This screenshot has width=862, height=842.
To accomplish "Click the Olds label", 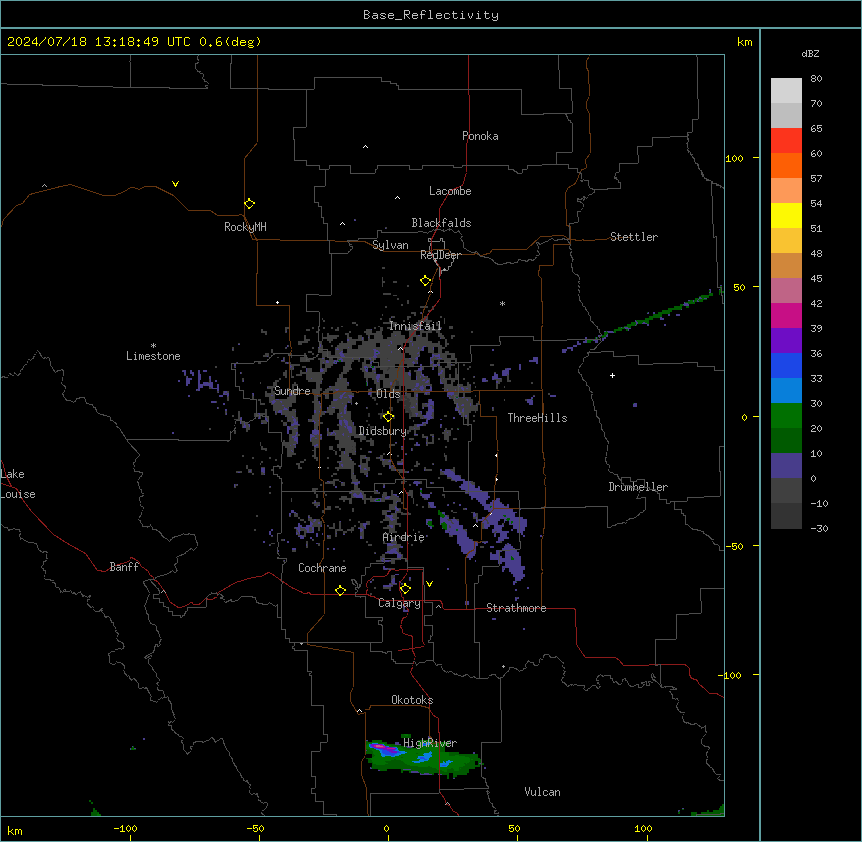I will click(x=388, y=394).
